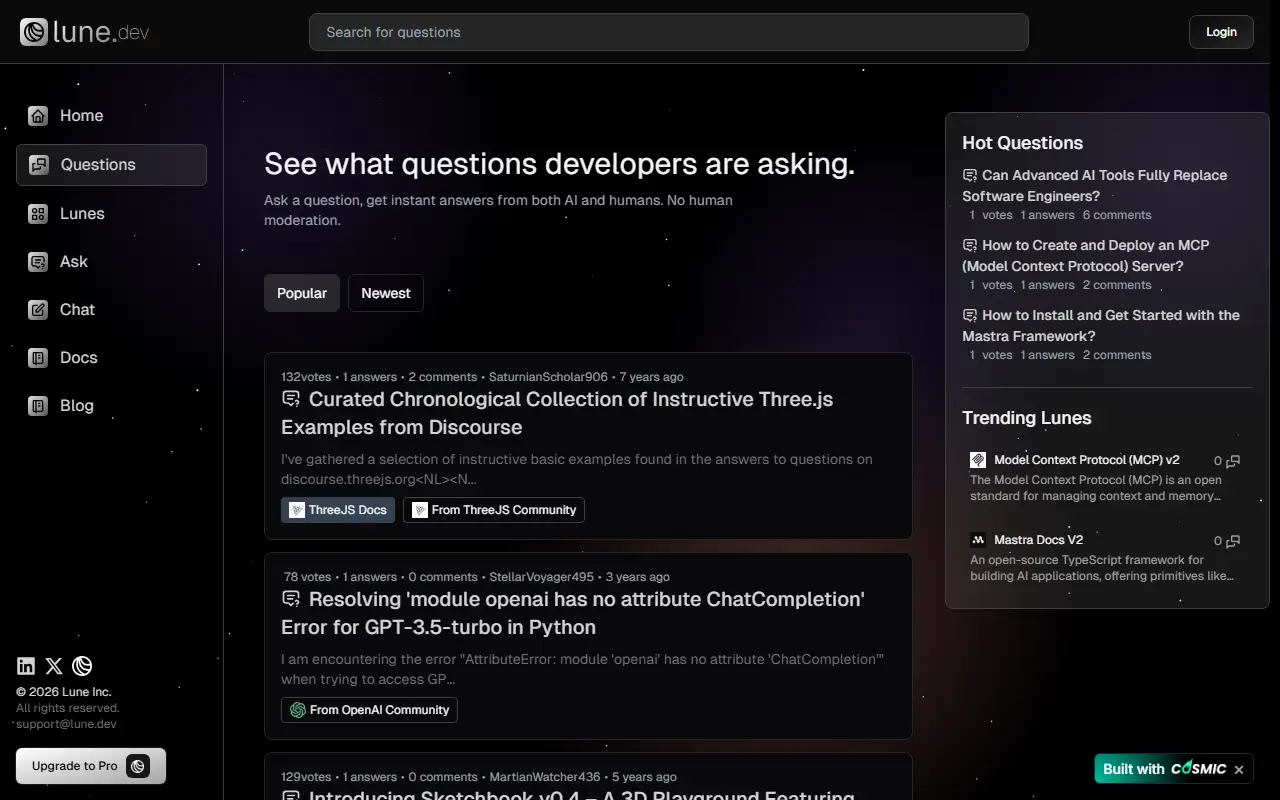This screenshot has width=1280, height=800.
Task: Click the Questions sidebar icon
Action: point(39,165)
